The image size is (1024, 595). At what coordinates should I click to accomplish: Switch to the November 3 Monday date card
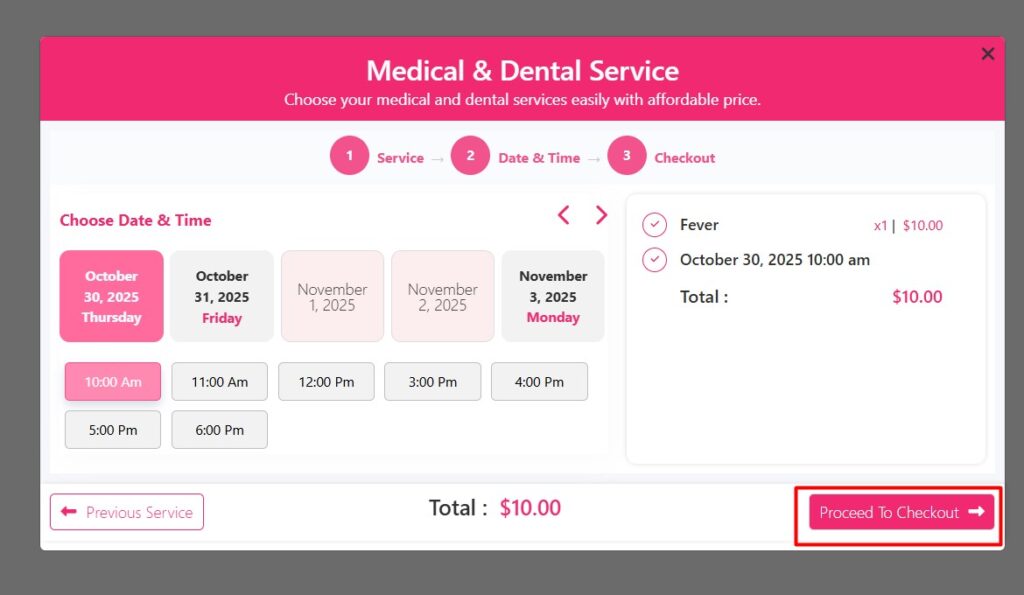tap(553, 296)
